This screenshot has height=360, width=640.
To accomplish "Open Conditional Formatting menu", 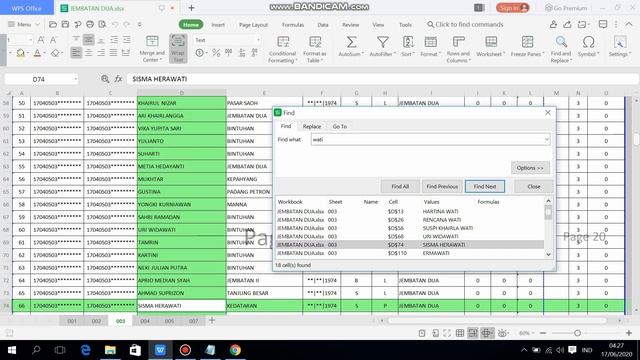I will click(x=282, y=49).
